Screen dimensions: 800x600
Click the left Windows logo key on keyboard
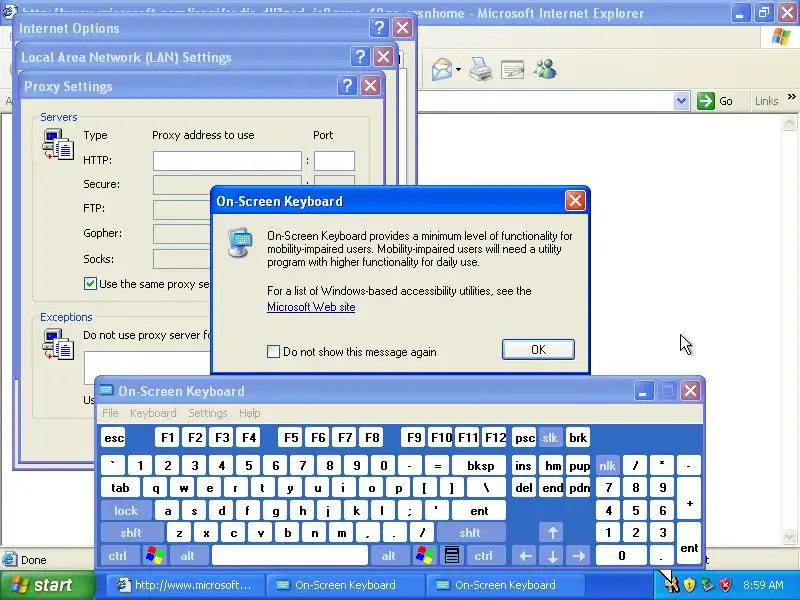click(x=155, y=555)
